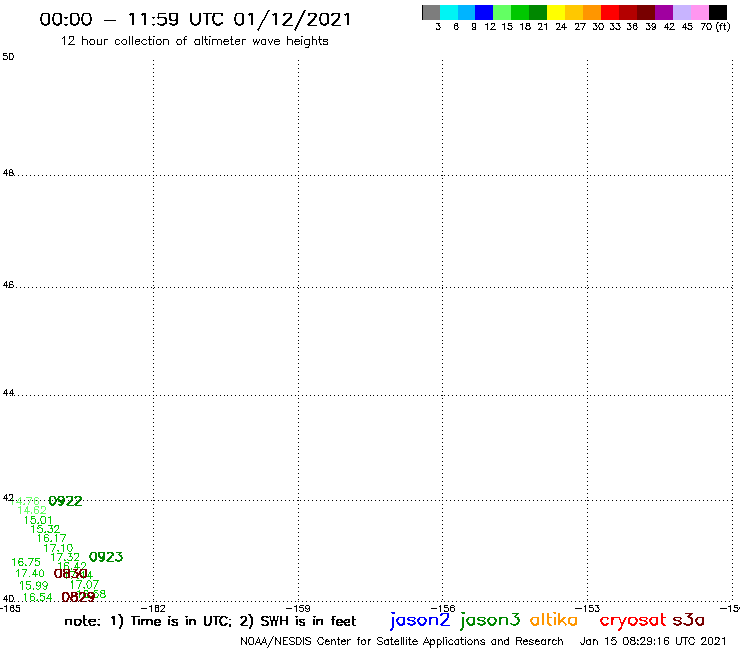The image size is (740, 650).
Task: Click the 'Jan 15 08:29:16 UTC 2021' timestamp
Action: (x=653, y=641)
